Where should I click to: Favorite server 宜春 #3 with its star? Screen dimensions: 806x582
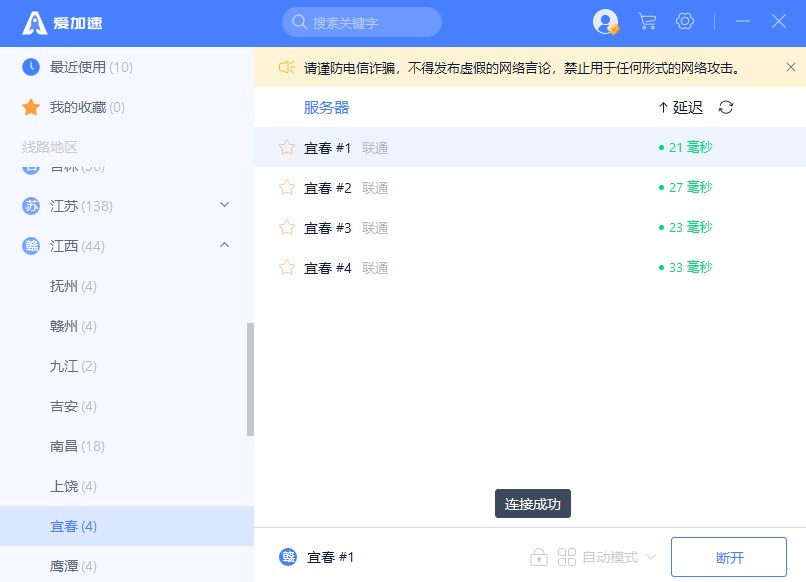click(287, 227)
